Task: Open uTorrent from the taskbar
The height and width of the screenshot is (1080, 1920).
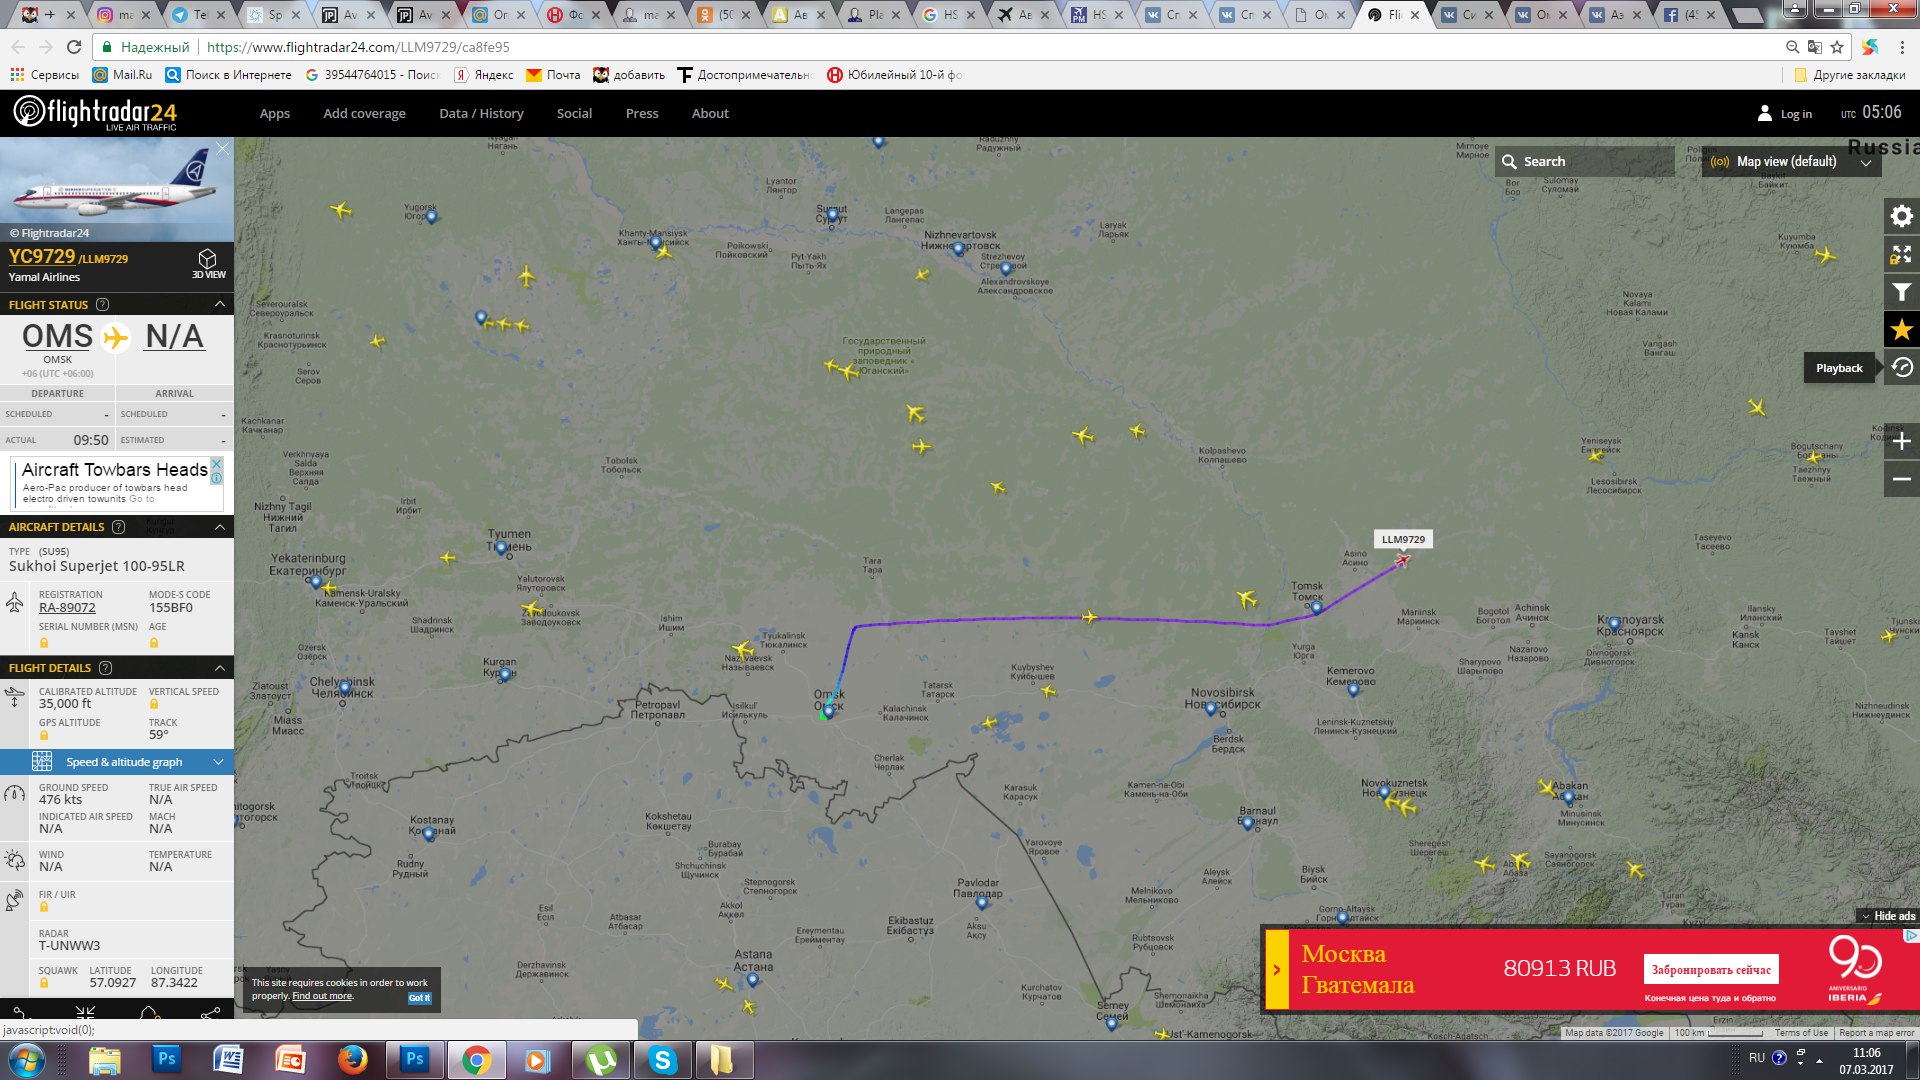Action: [600, 1060]
